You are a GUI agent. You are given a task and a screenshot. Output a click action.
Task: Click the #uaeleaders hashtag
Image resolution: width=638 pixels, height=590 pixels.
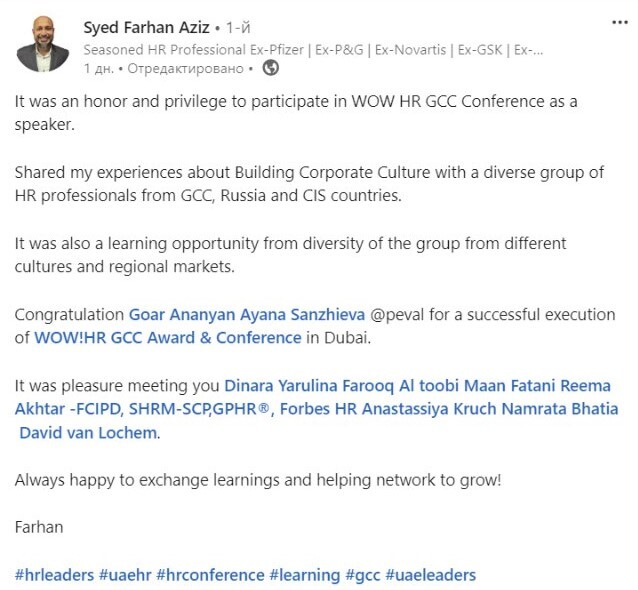coord(430,575)
